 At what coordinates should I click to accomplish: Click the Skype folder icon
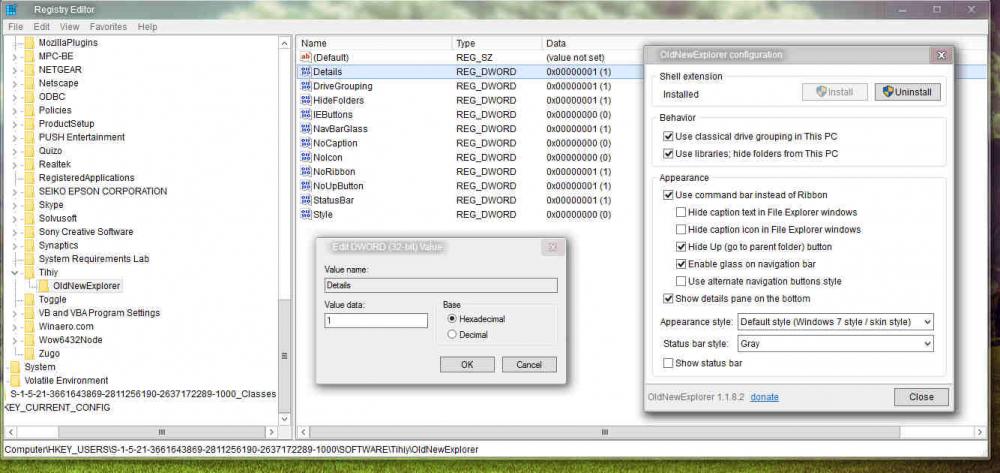29,205
